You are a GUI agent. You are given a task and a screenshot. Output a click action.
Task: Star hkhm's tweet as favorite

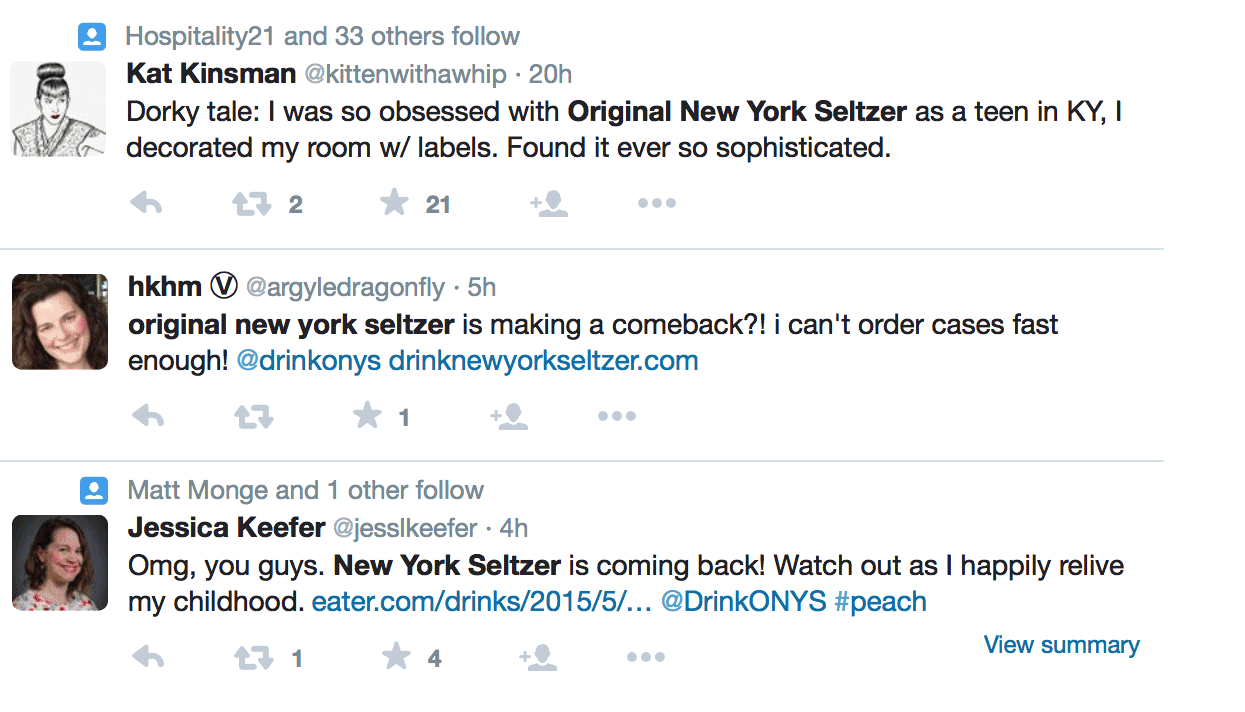(368, 415)
